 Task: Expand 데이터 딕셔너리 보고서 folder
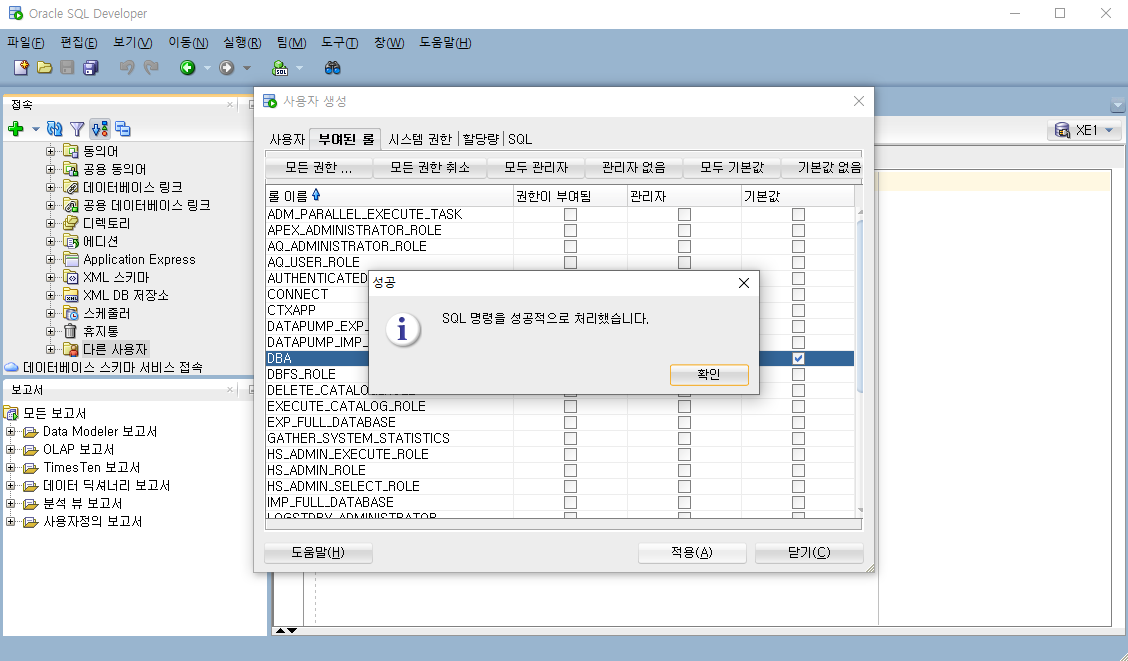pos(11,486)
